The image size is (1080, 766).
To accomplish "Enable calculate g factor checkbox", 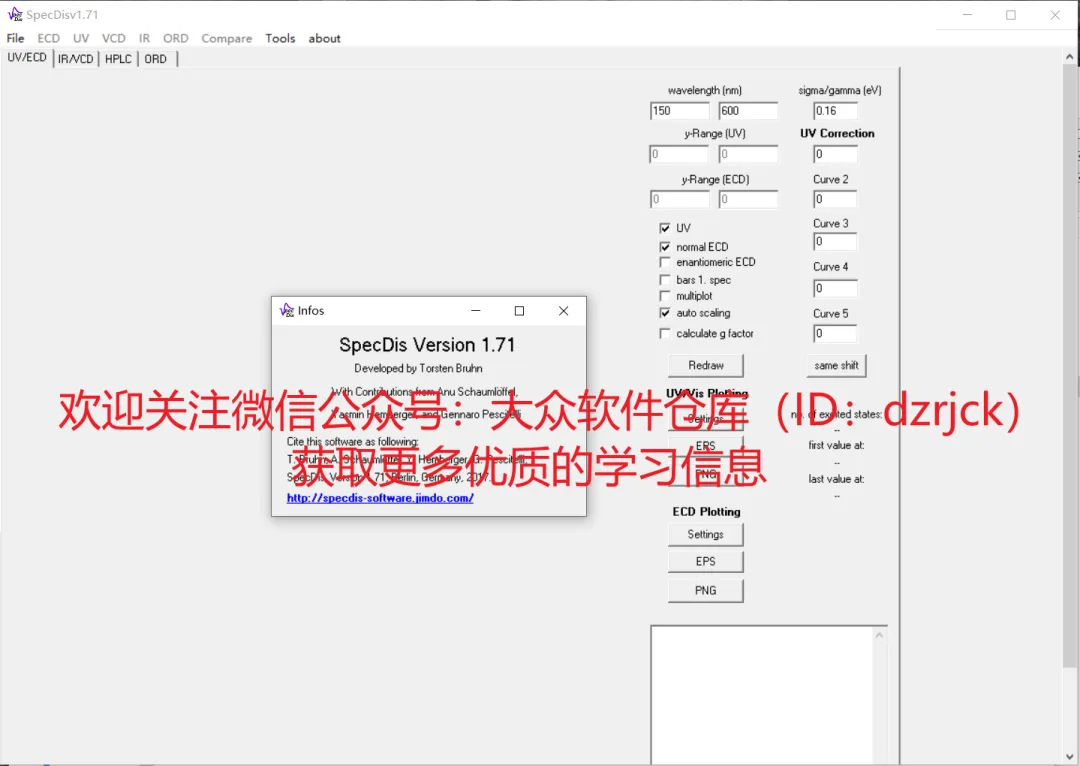I will point(665,333).
